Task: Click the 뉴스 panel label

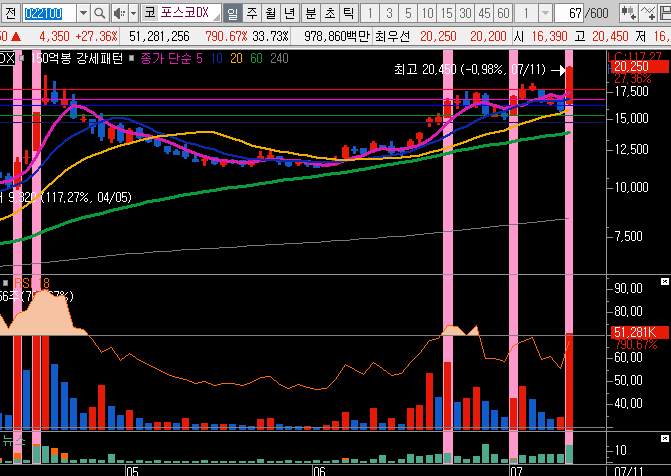Action: [13, 440]
